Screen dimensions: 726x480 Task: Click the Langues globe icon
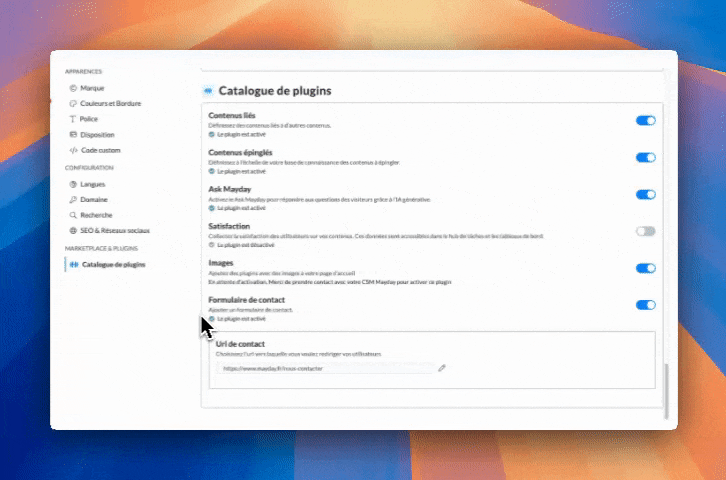(73, 184)
